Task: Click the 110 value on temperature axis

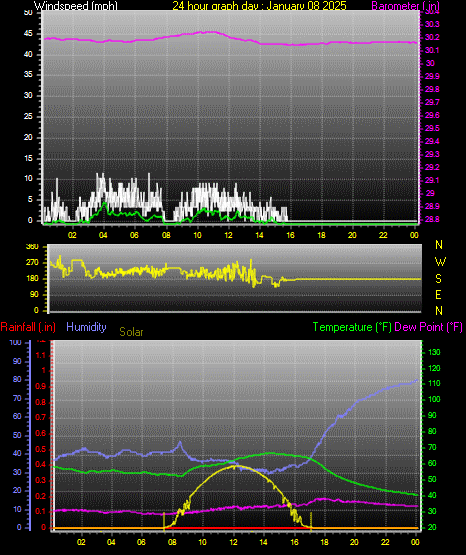Action: [x=434, y=383]
